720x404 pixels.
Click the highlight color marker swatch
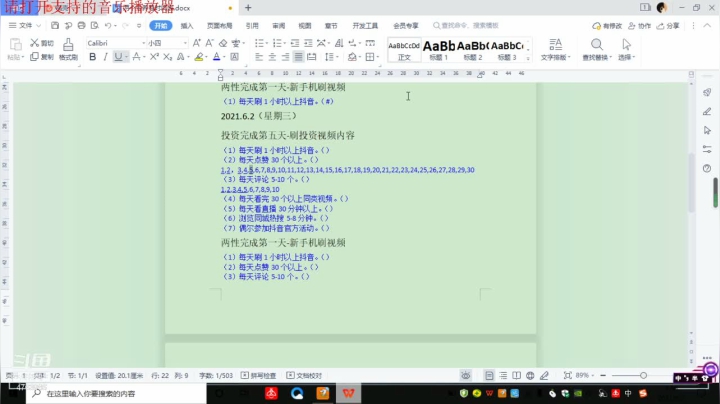(x=198, y=56)
